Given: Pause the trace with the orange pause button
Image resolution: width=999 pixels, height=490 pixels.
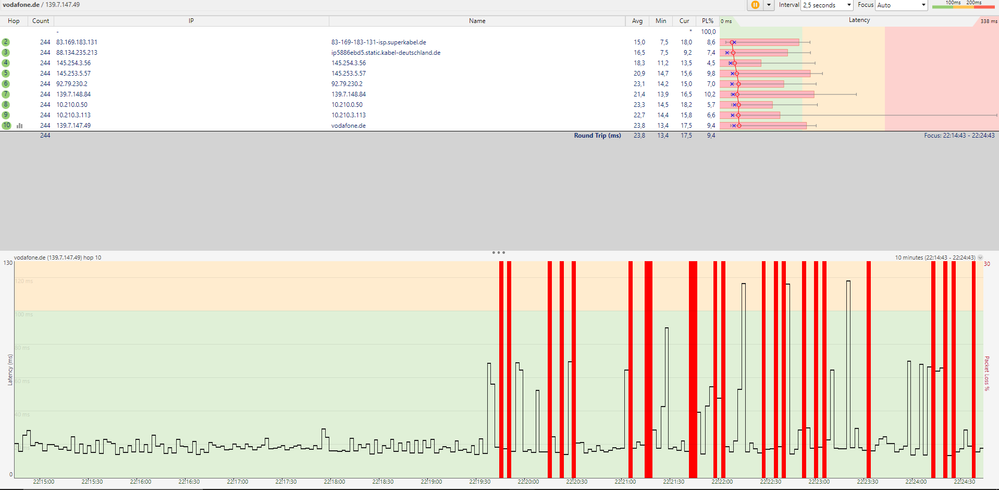Looking at the screenshot, I should click(x=754, y=4).
